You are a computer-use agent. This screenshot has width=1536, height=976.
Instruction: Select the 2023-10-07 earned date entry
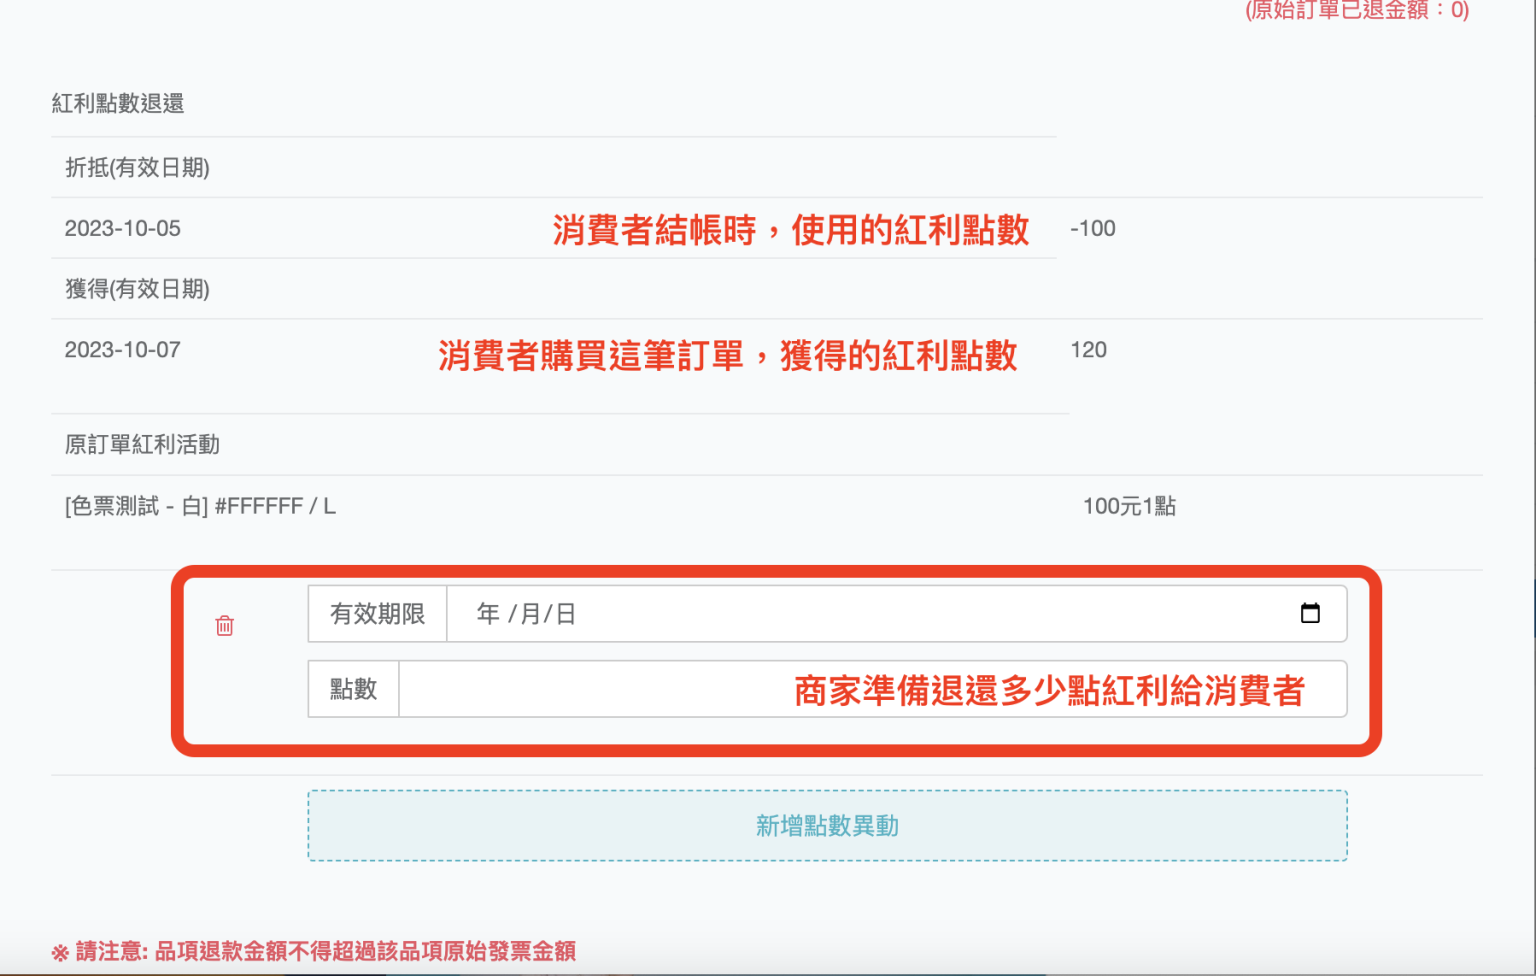[x=122, y=349]
